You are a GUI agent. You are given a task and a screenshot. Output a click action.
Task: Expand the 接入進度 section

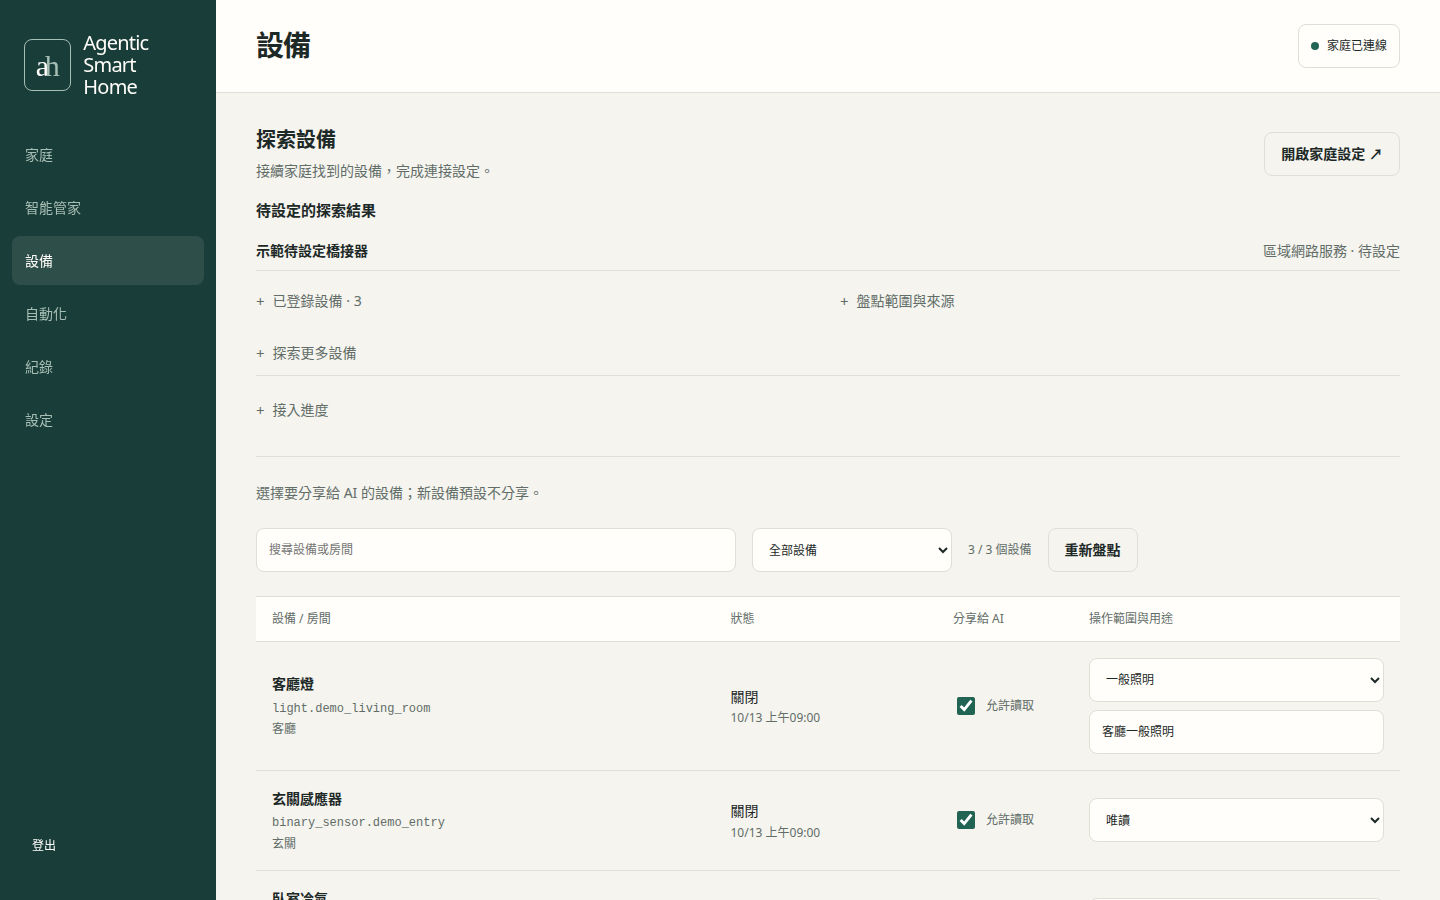292,410
